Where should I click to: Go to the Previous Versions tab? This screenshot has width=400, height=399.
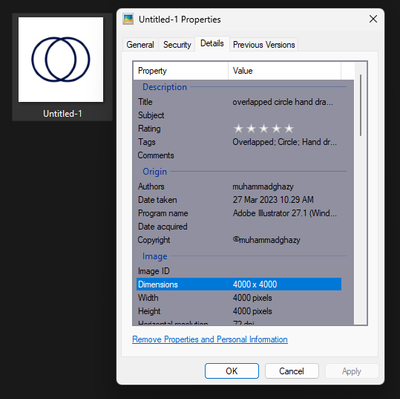click(x=264, y=45)
